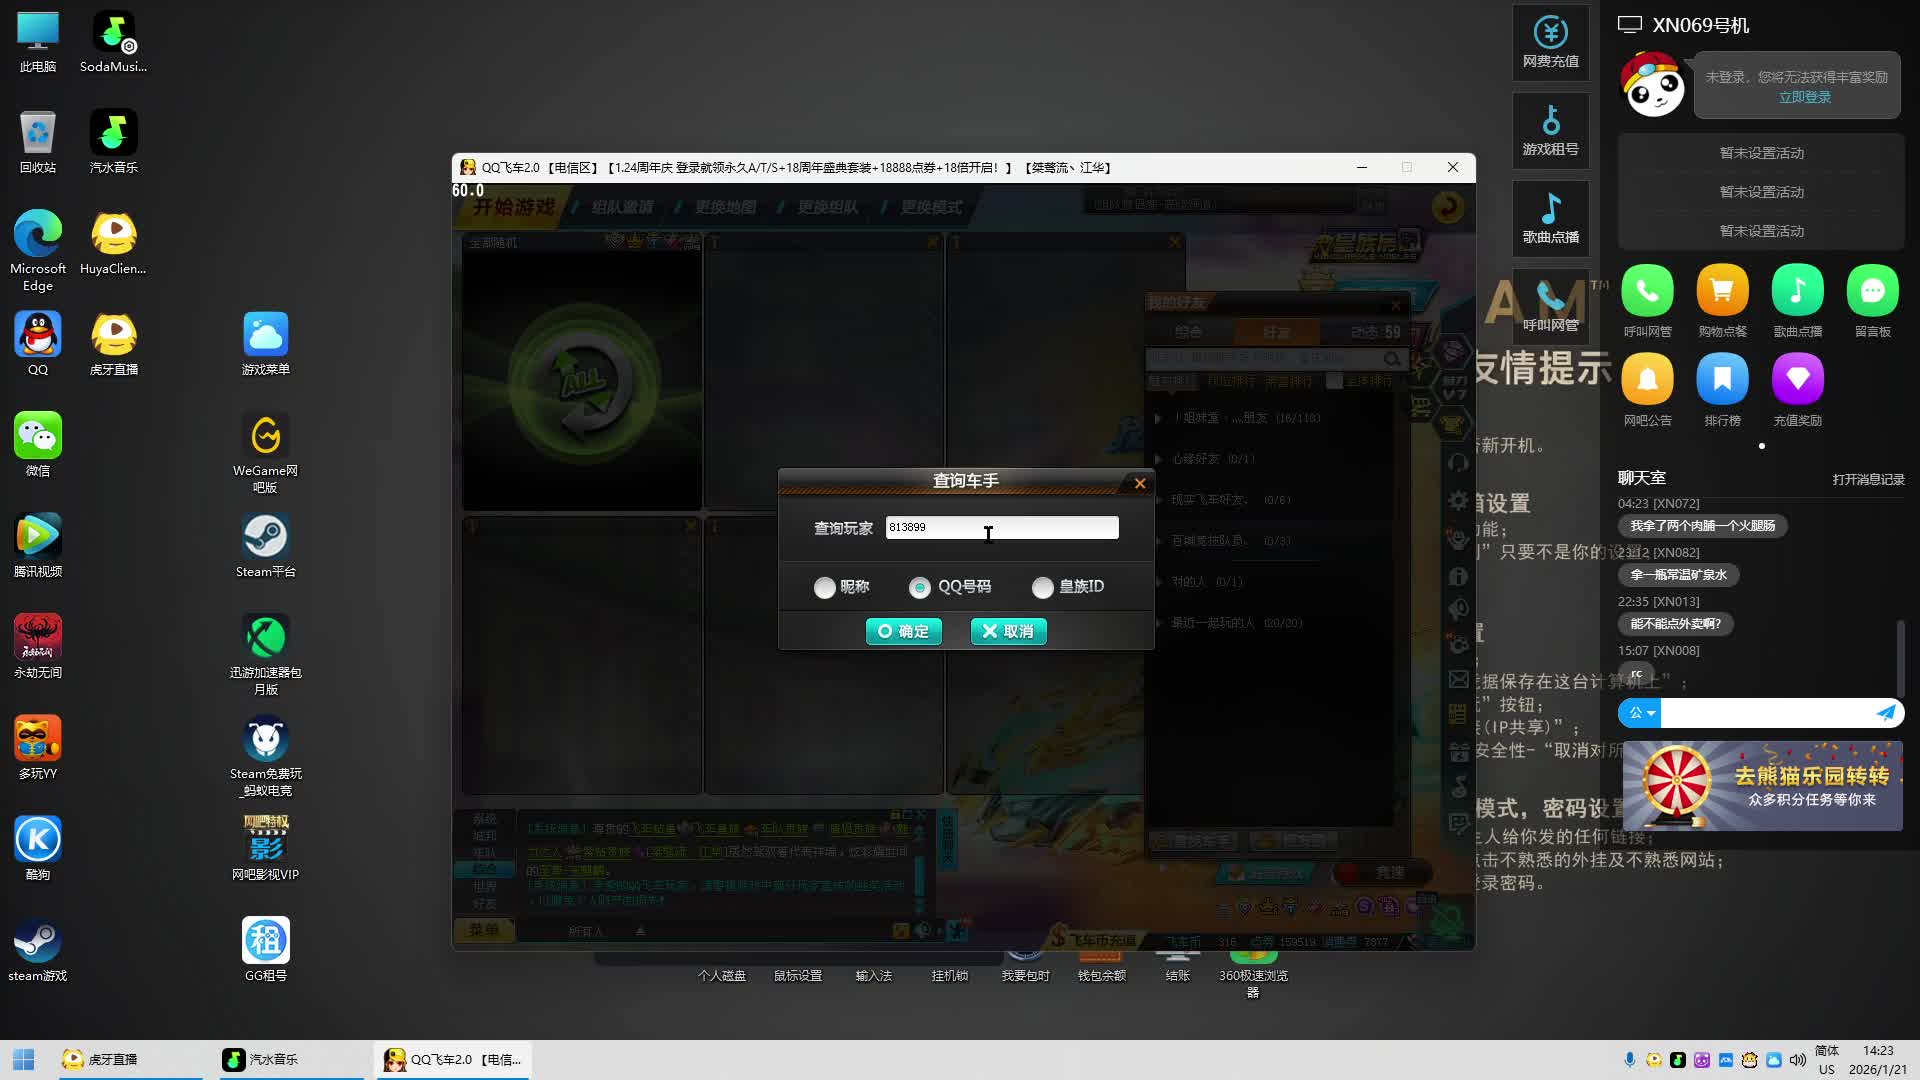
Task: Click the chat send paper-plane icon
Action: (x=1885, y=713)
